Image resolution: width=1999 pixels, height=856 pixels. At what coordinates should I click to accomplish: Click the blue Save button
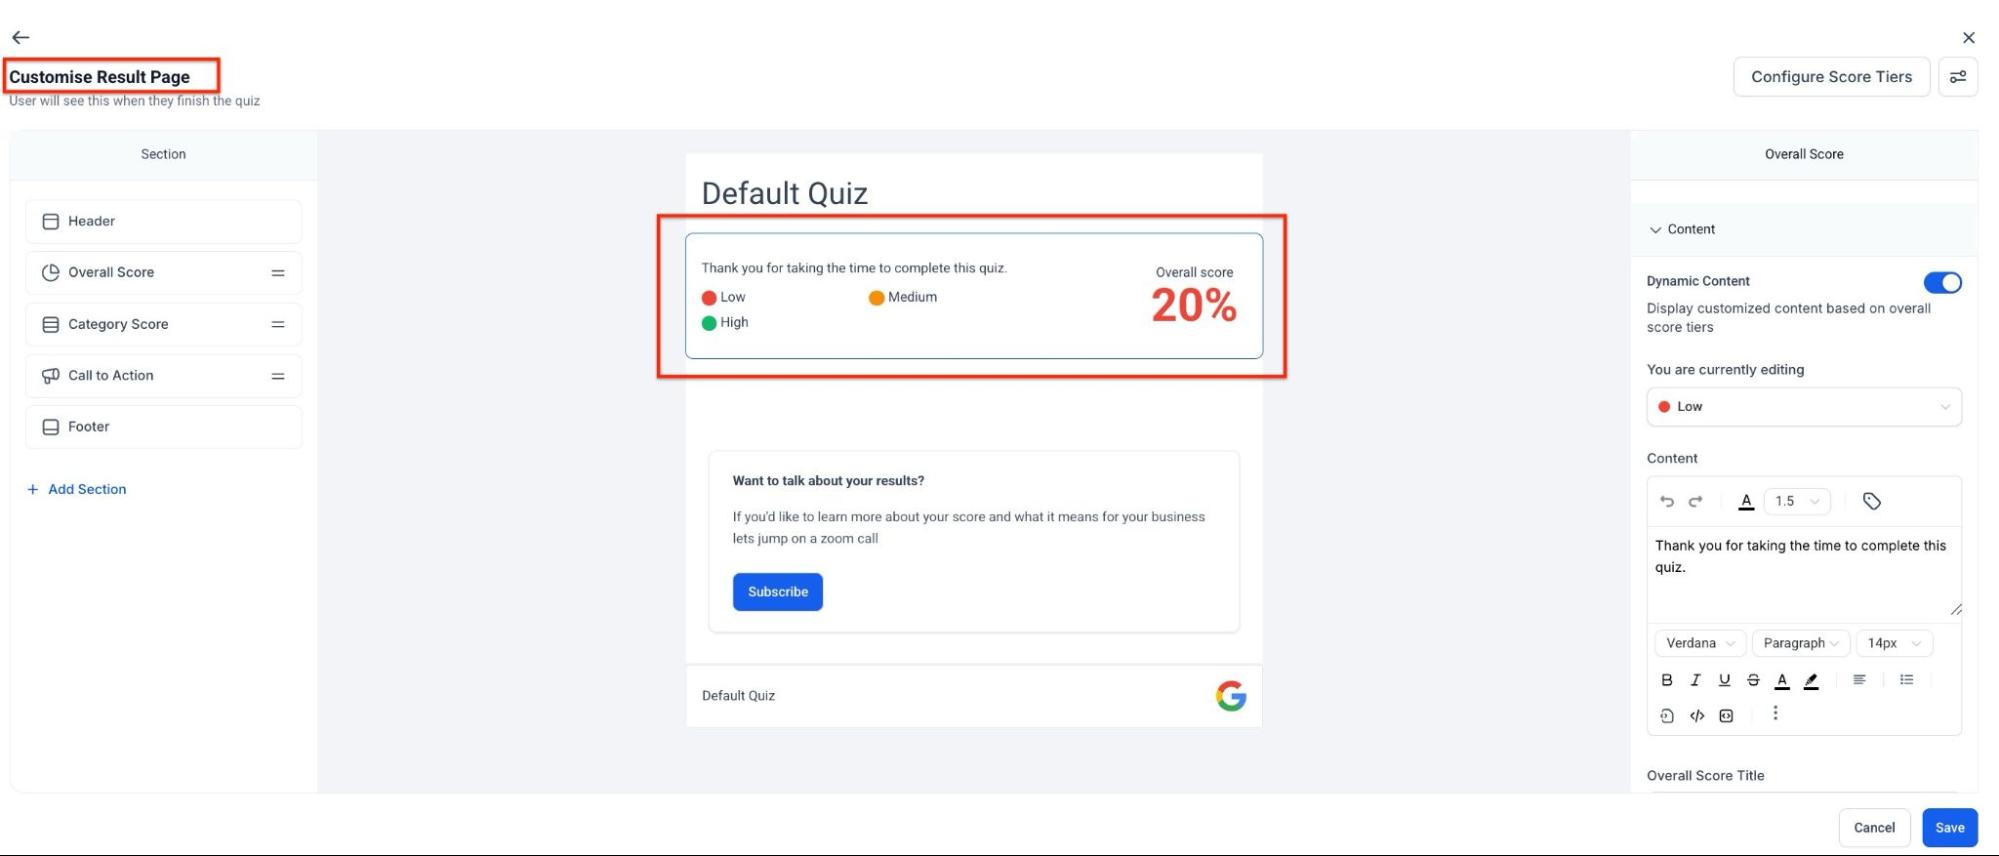tap(1949, 828)
